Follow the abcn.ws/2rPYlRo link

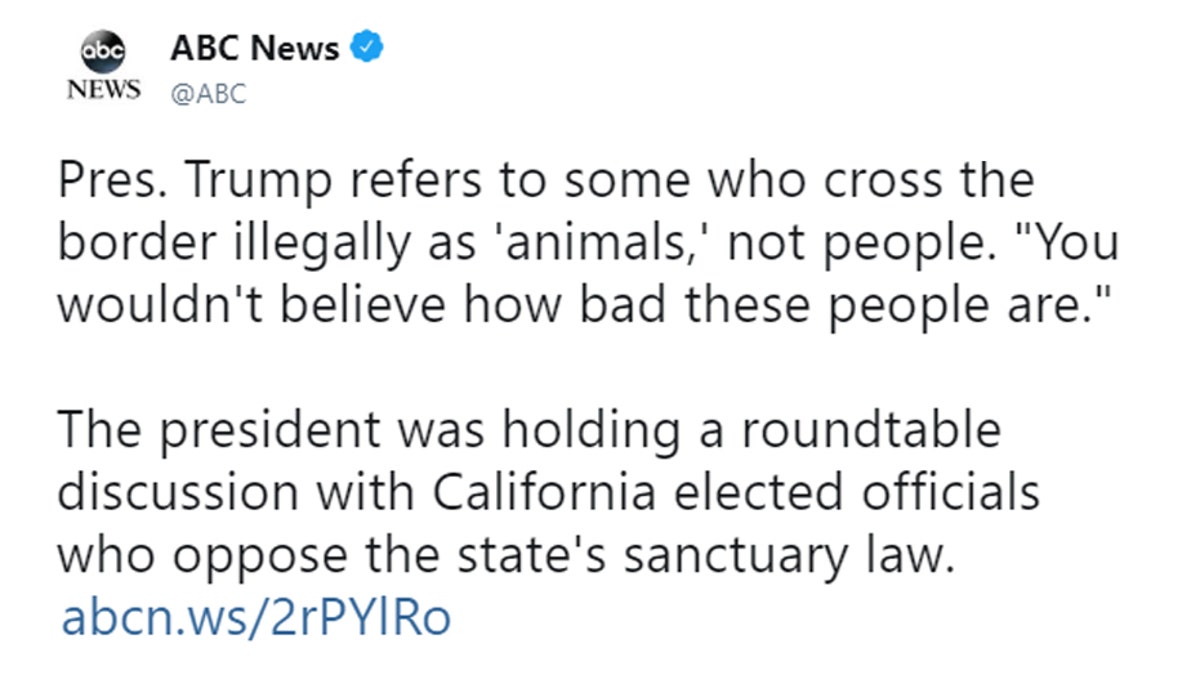pyautogui.click(x=256, y=618)
